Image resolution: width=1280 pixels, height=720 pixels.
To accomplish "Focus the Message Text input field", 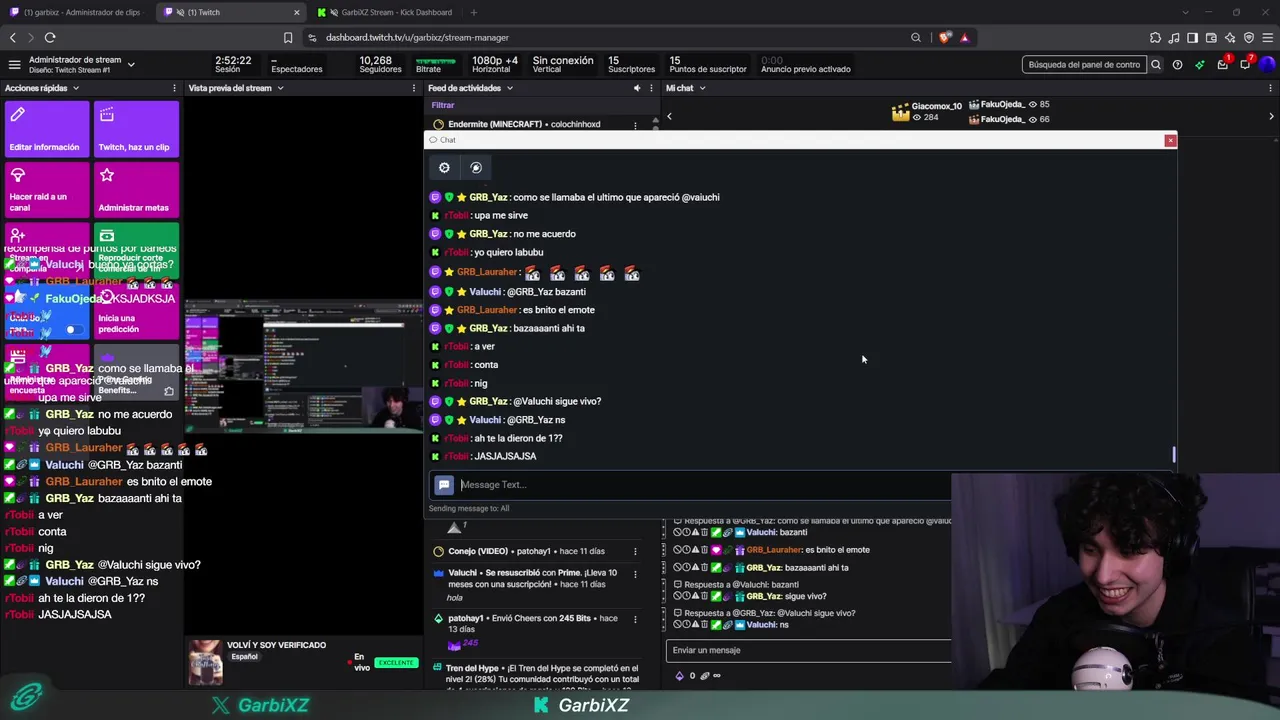I will tap(705, 485).
